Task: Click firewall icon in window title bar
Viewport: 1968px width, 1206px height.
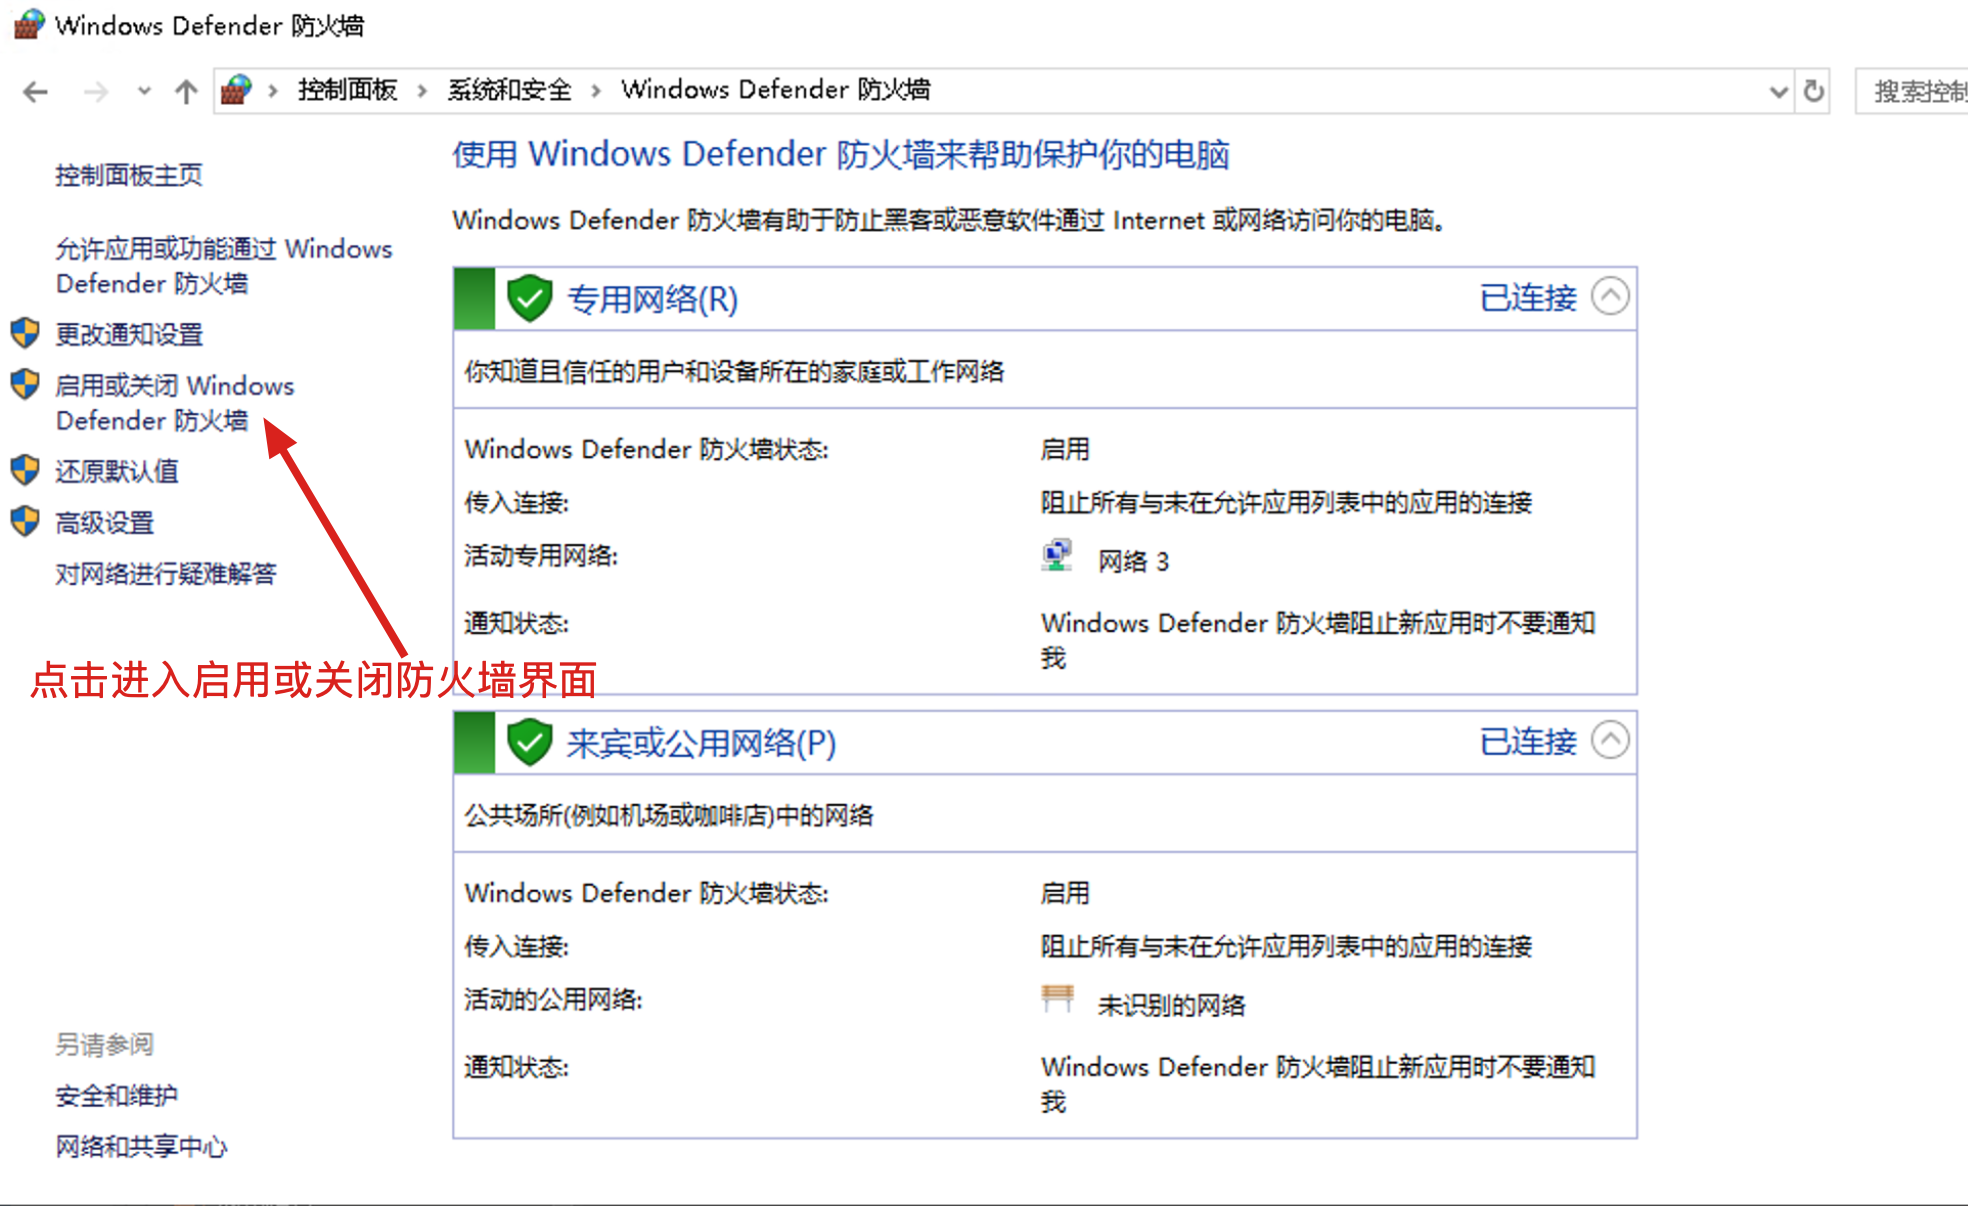Action: click(x=29, y=24)
